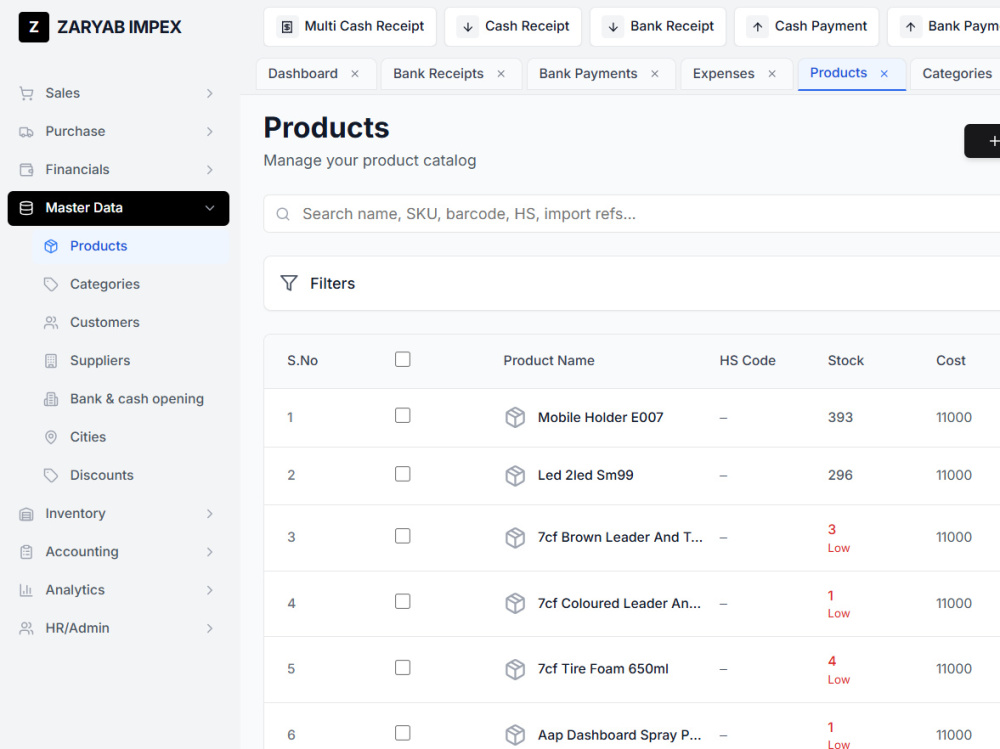
Task: Click the Zaryab Impex Z logo
Action: point(34,27)
